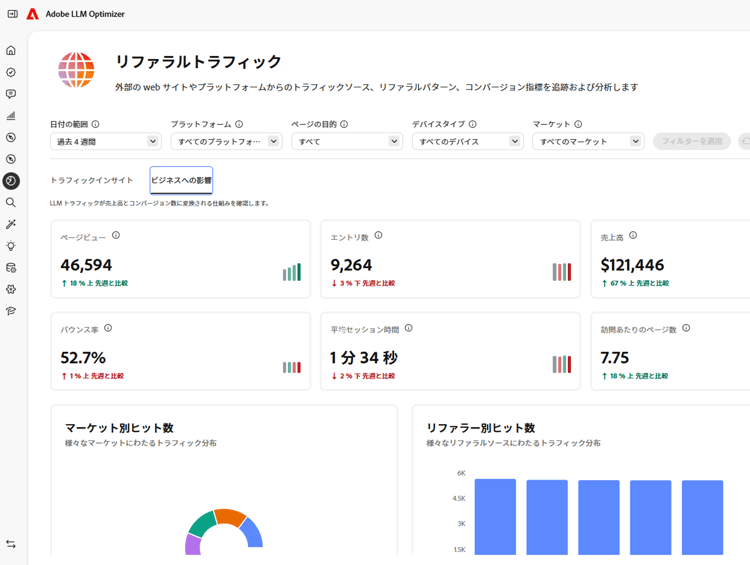Screen dimensions: 750x565
Task: Click the リファラルトラフィック page heading
Action: pyautogui.click(x=199, y=61)
